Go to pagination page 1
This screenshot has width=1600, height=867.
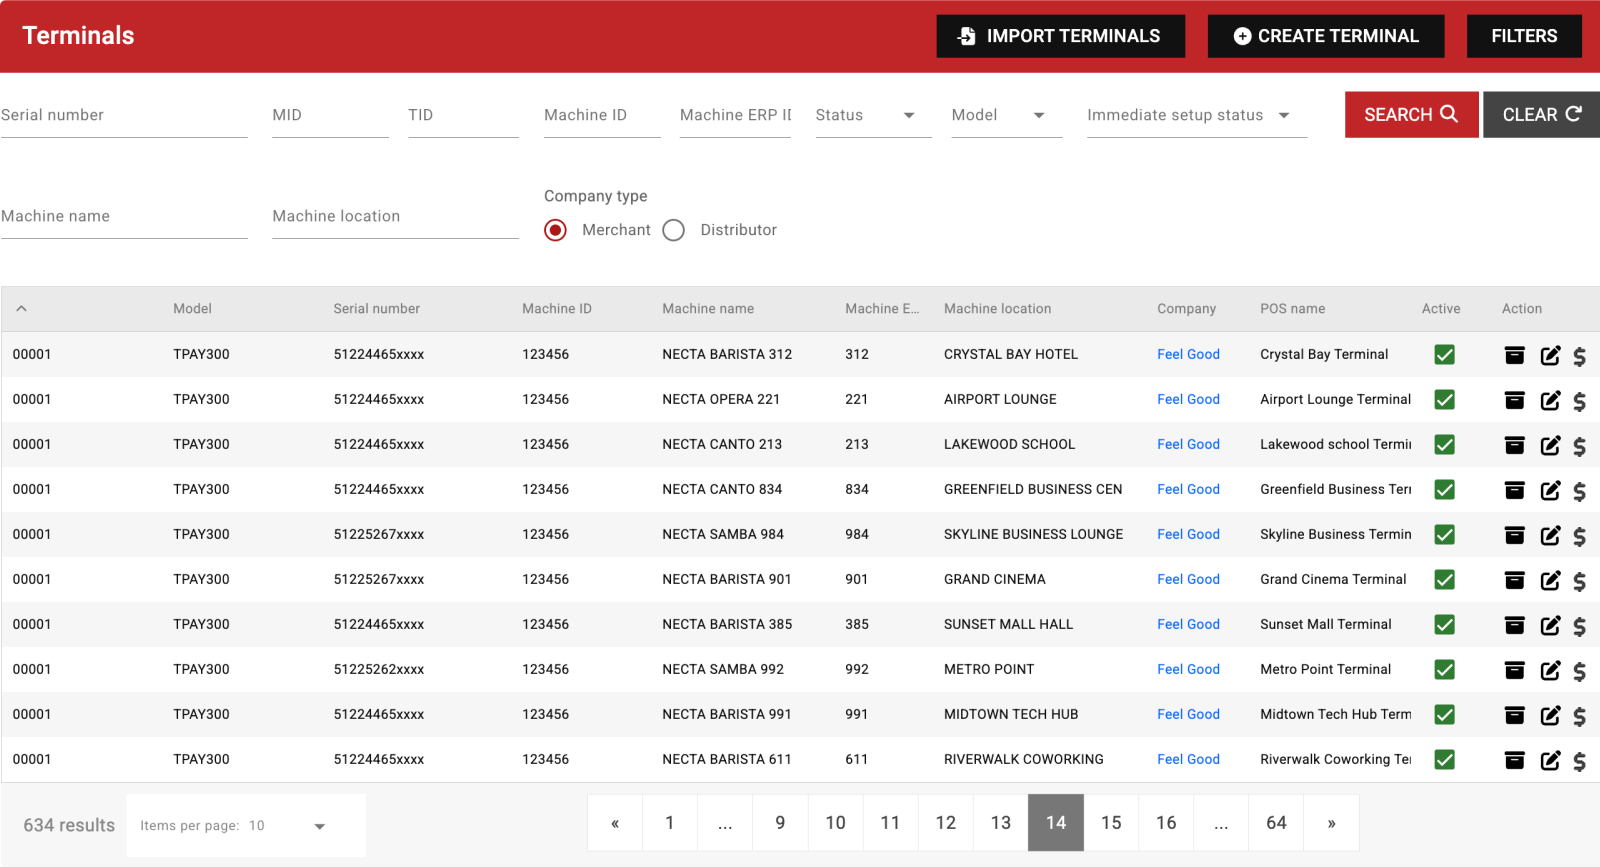pyautogui.click(x=670, y=823)
